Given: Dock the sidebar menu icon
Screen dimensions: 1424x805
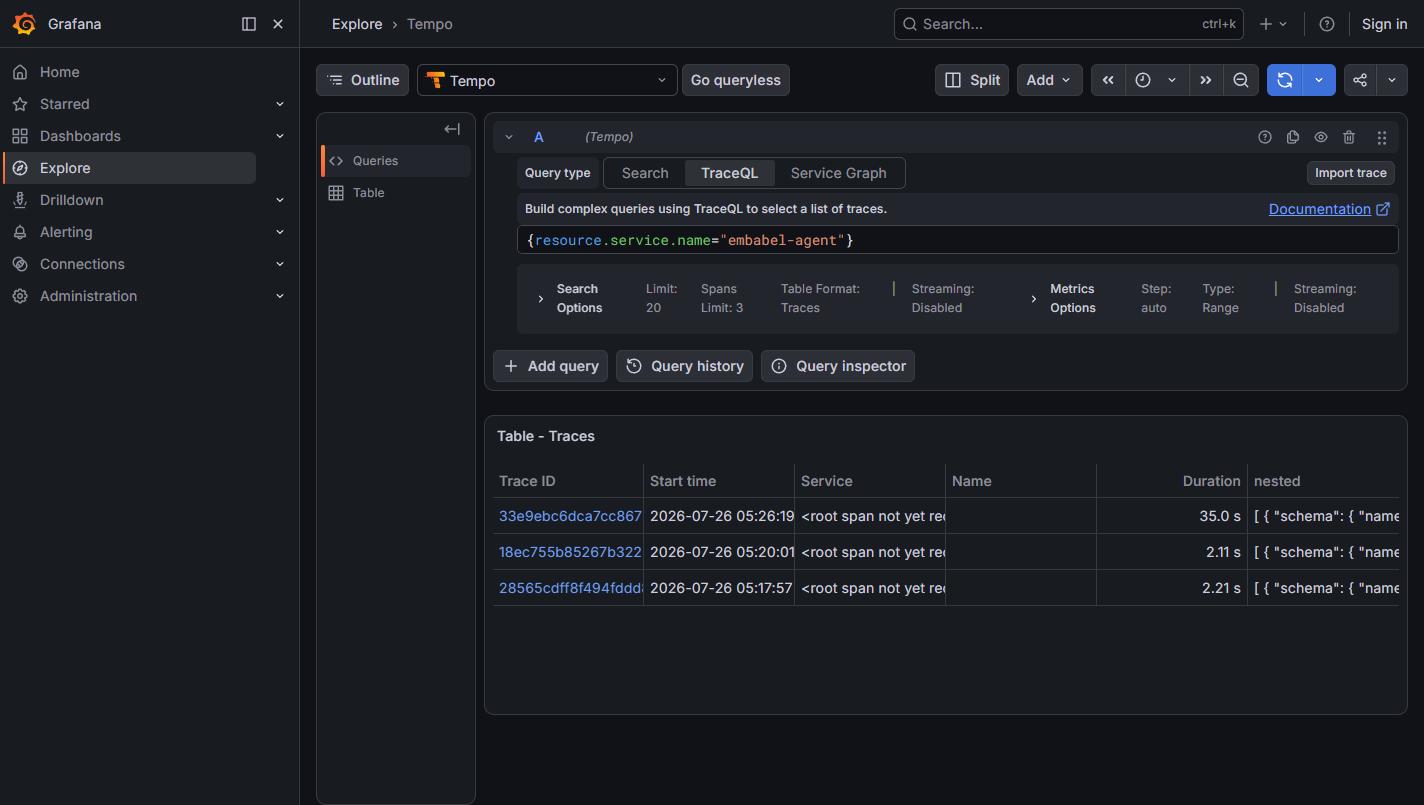Looking at the screenshot, I should click(x=249, y=24).
